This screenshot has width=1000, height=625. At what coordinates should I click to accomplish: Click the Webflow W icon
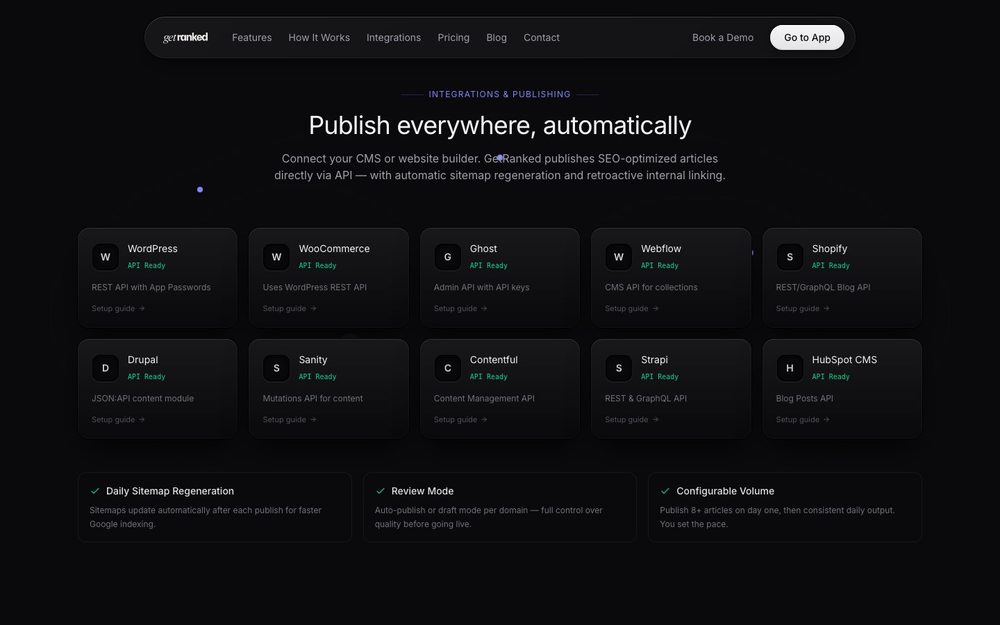pos(619,257)
